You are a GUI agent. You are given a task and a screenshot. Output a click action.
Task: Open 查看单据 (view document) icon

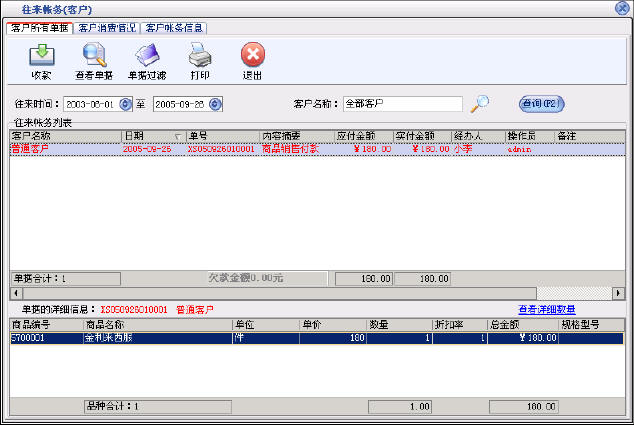coord(94,55)
